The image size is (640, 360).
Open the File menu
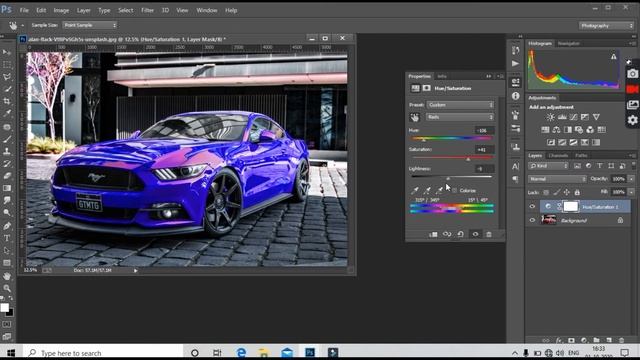pos(24,10)
